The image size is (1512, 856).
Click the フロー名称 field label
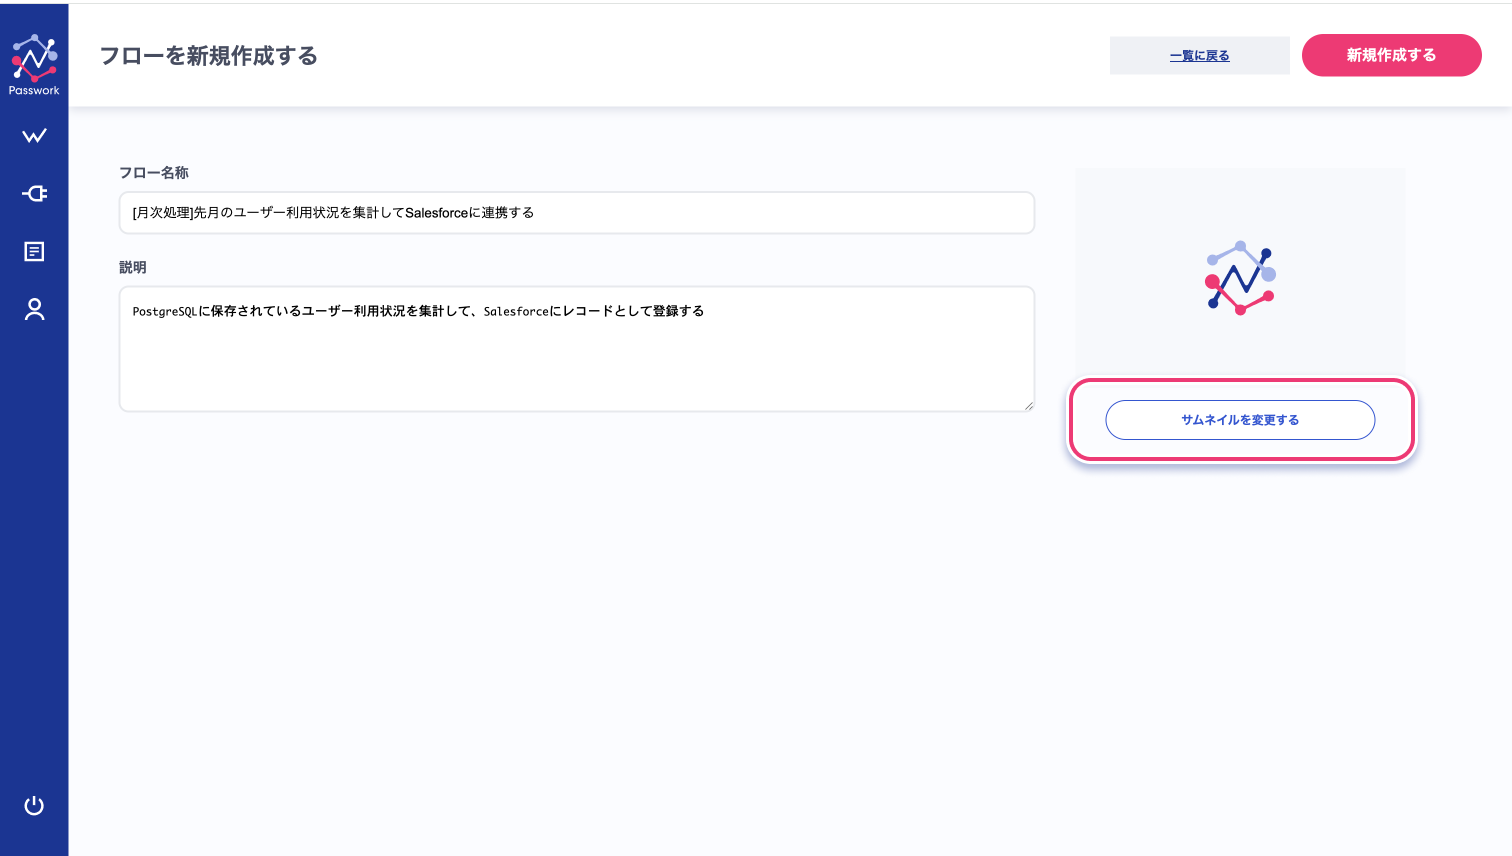coord(154,173)
